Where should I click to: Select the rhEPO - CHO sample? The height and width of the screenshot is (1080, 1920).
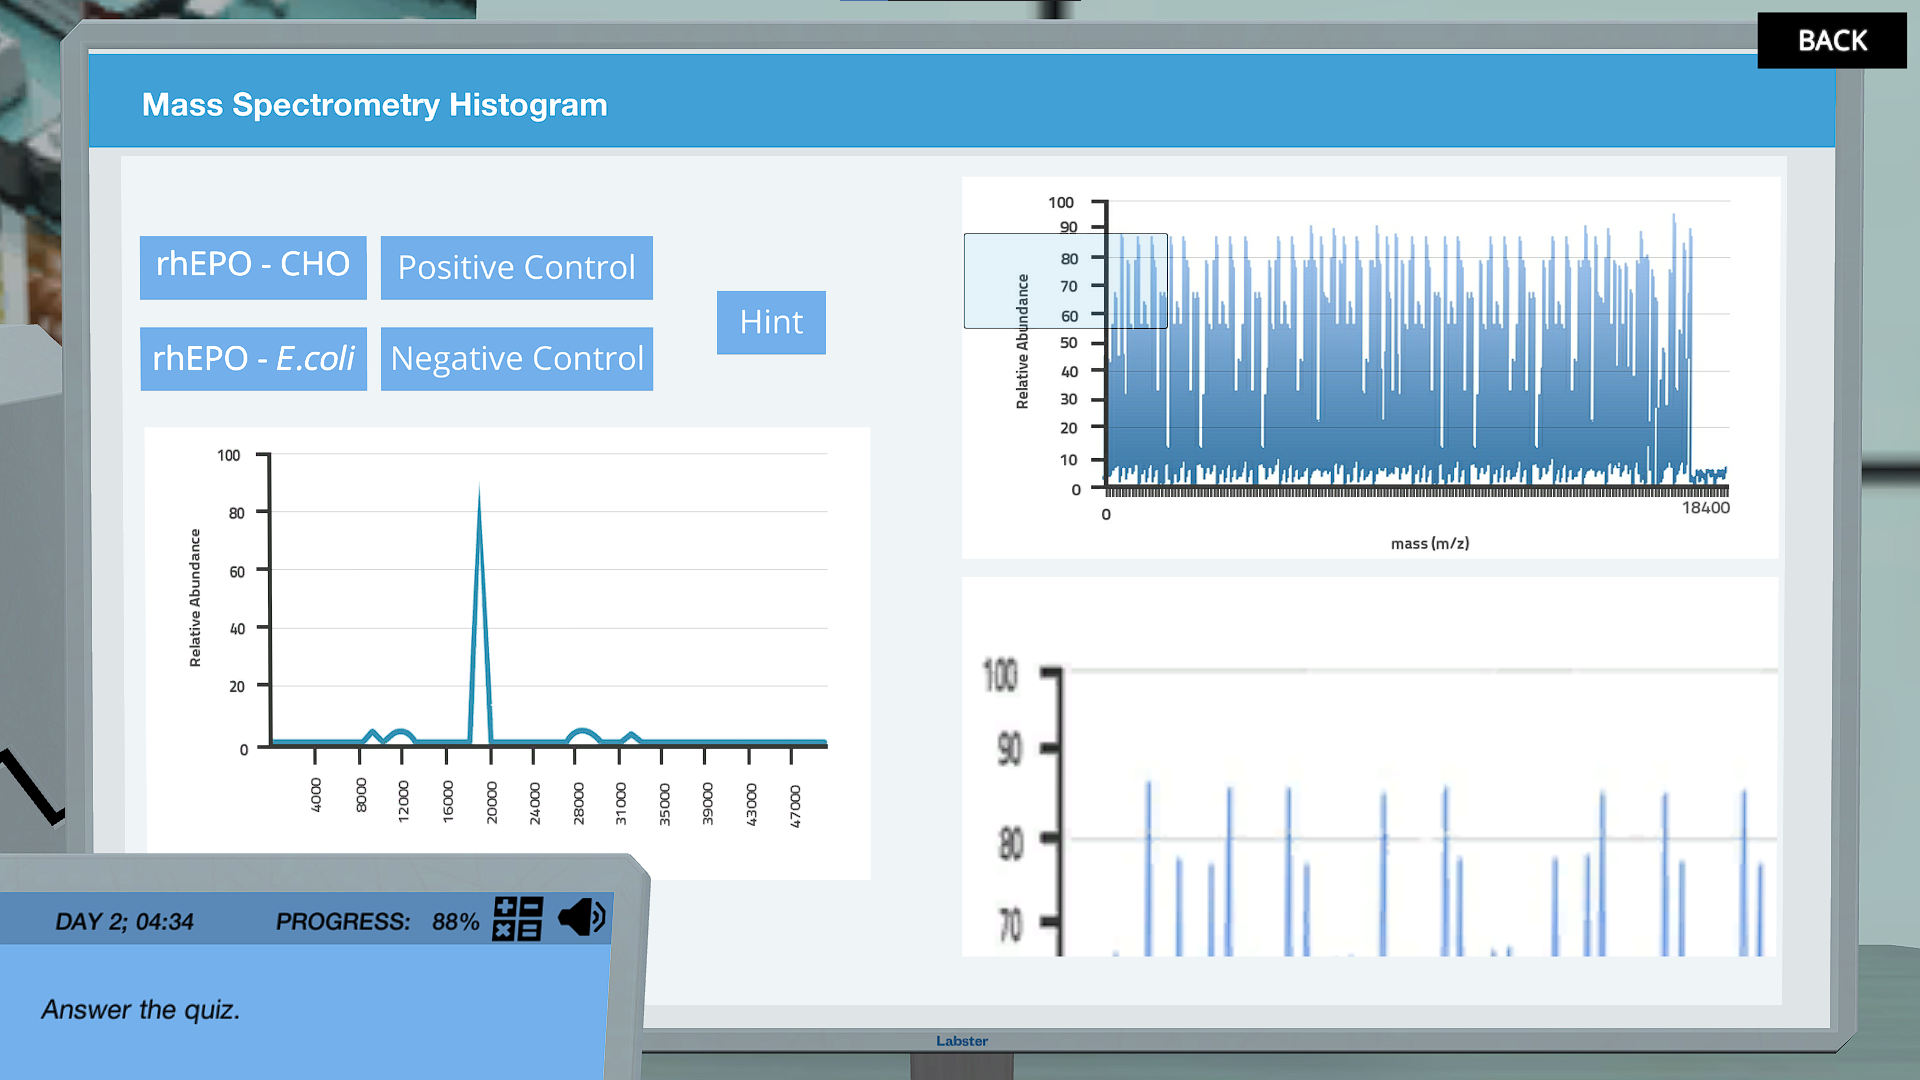point(253,266)
